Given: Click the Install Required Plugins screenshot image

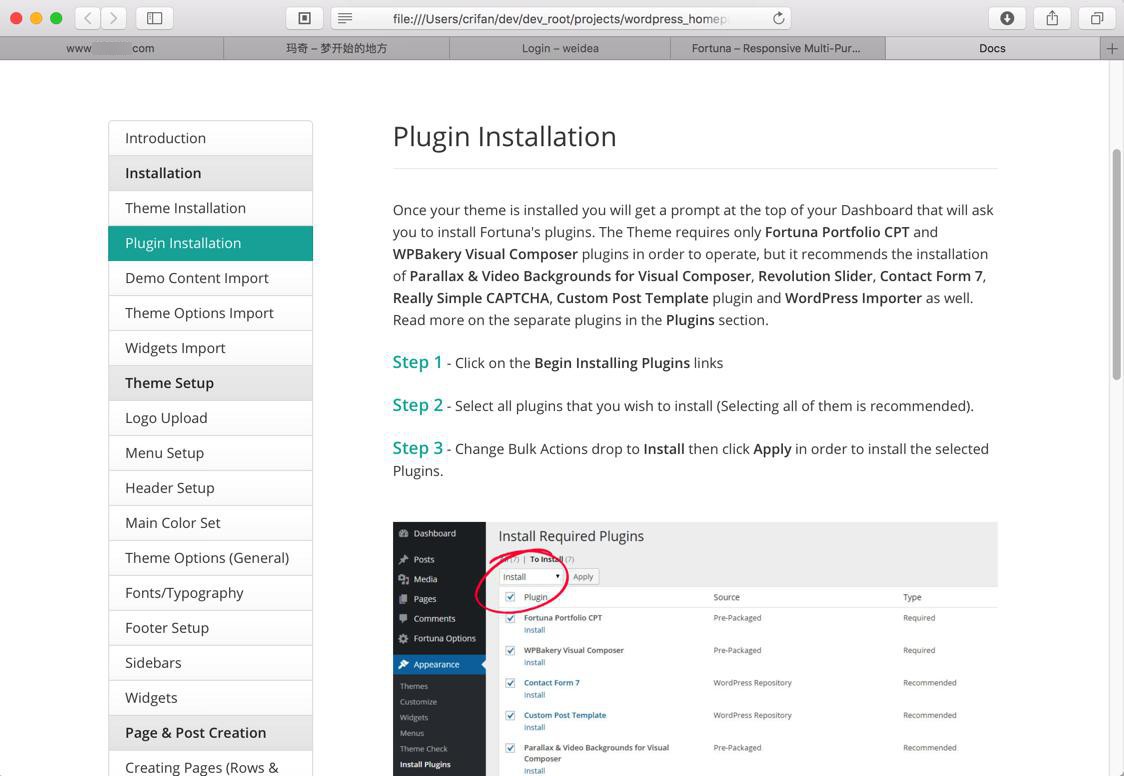Looking at the screenshot, I should pyautogui.click(x=695, y=648).
